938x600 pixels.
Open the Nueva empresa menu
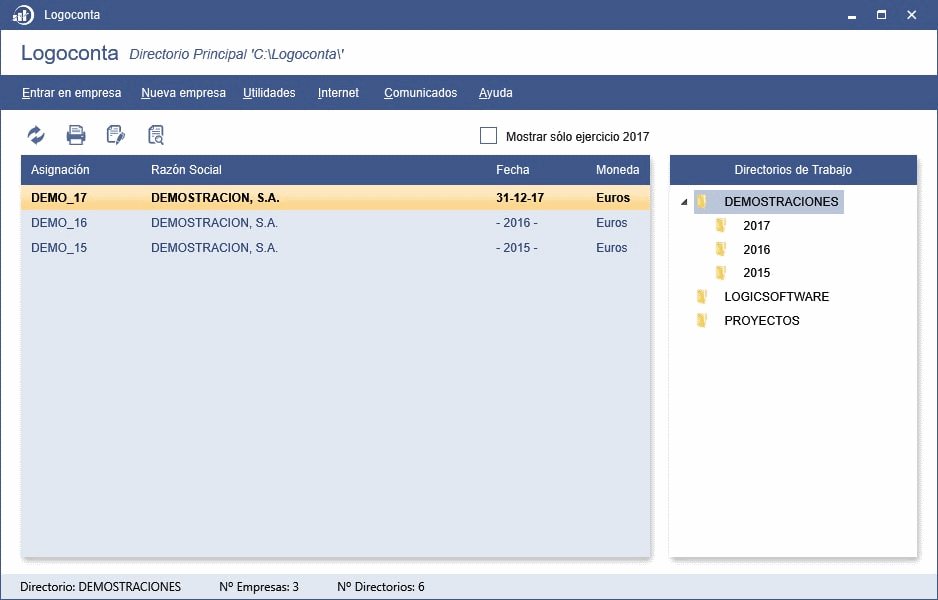coord(183,93)
